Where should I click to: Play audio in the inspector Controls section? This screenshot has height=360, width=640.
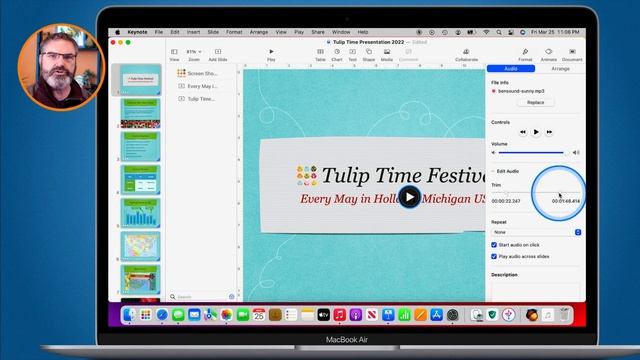(536, 132)
